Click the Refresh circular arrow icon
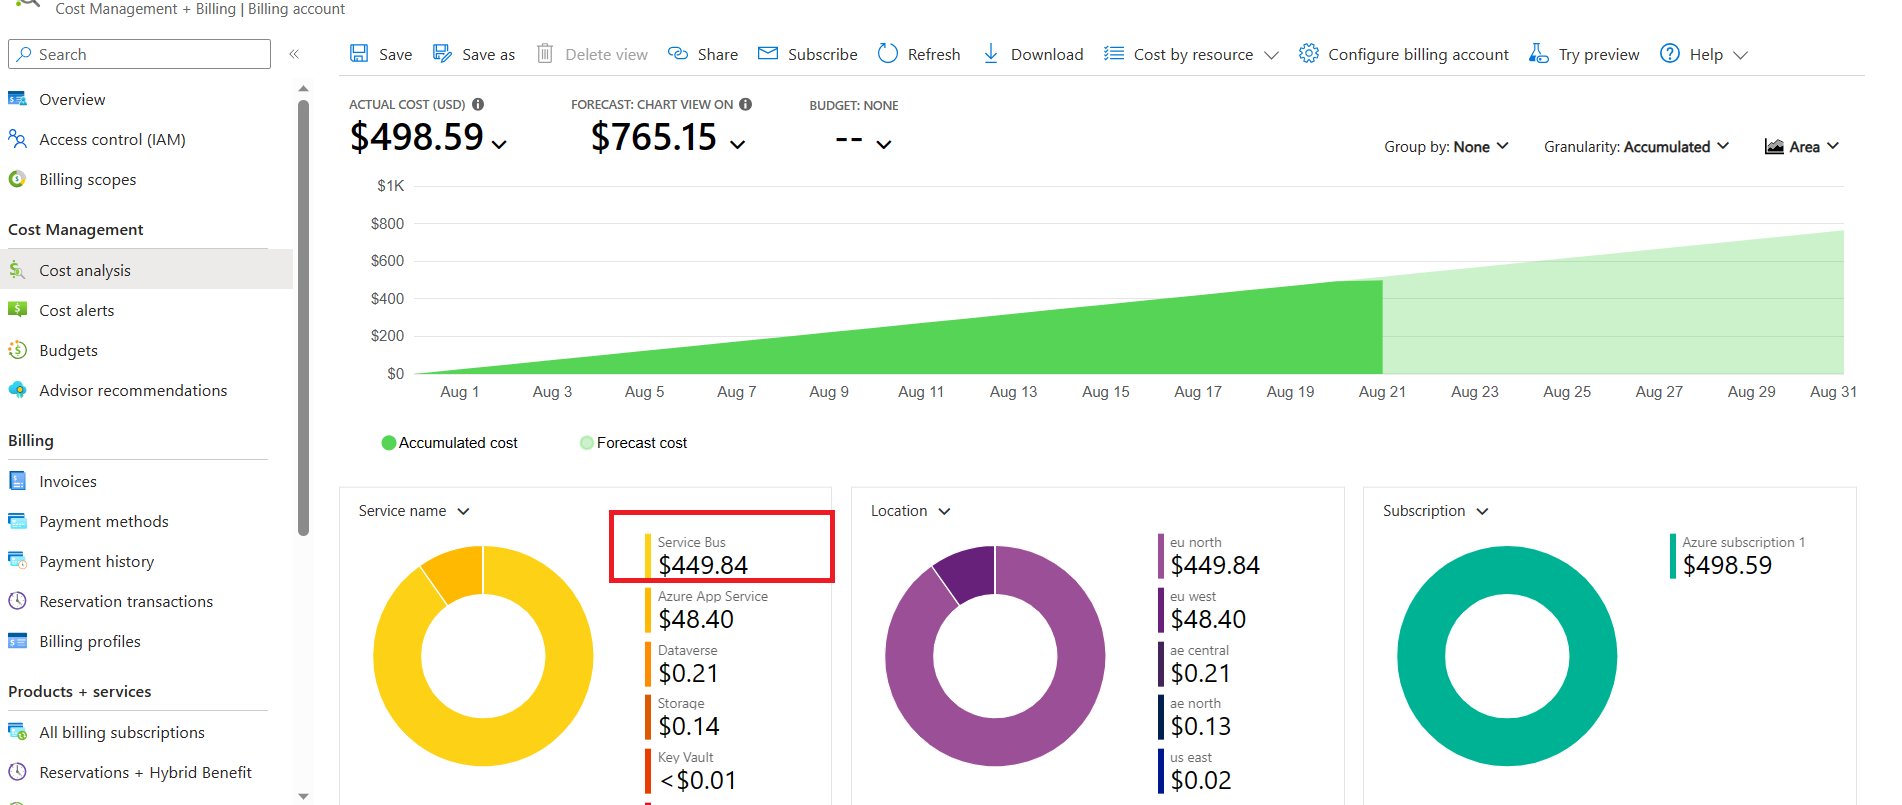1902x805 pixels. [x=888, y=53]
